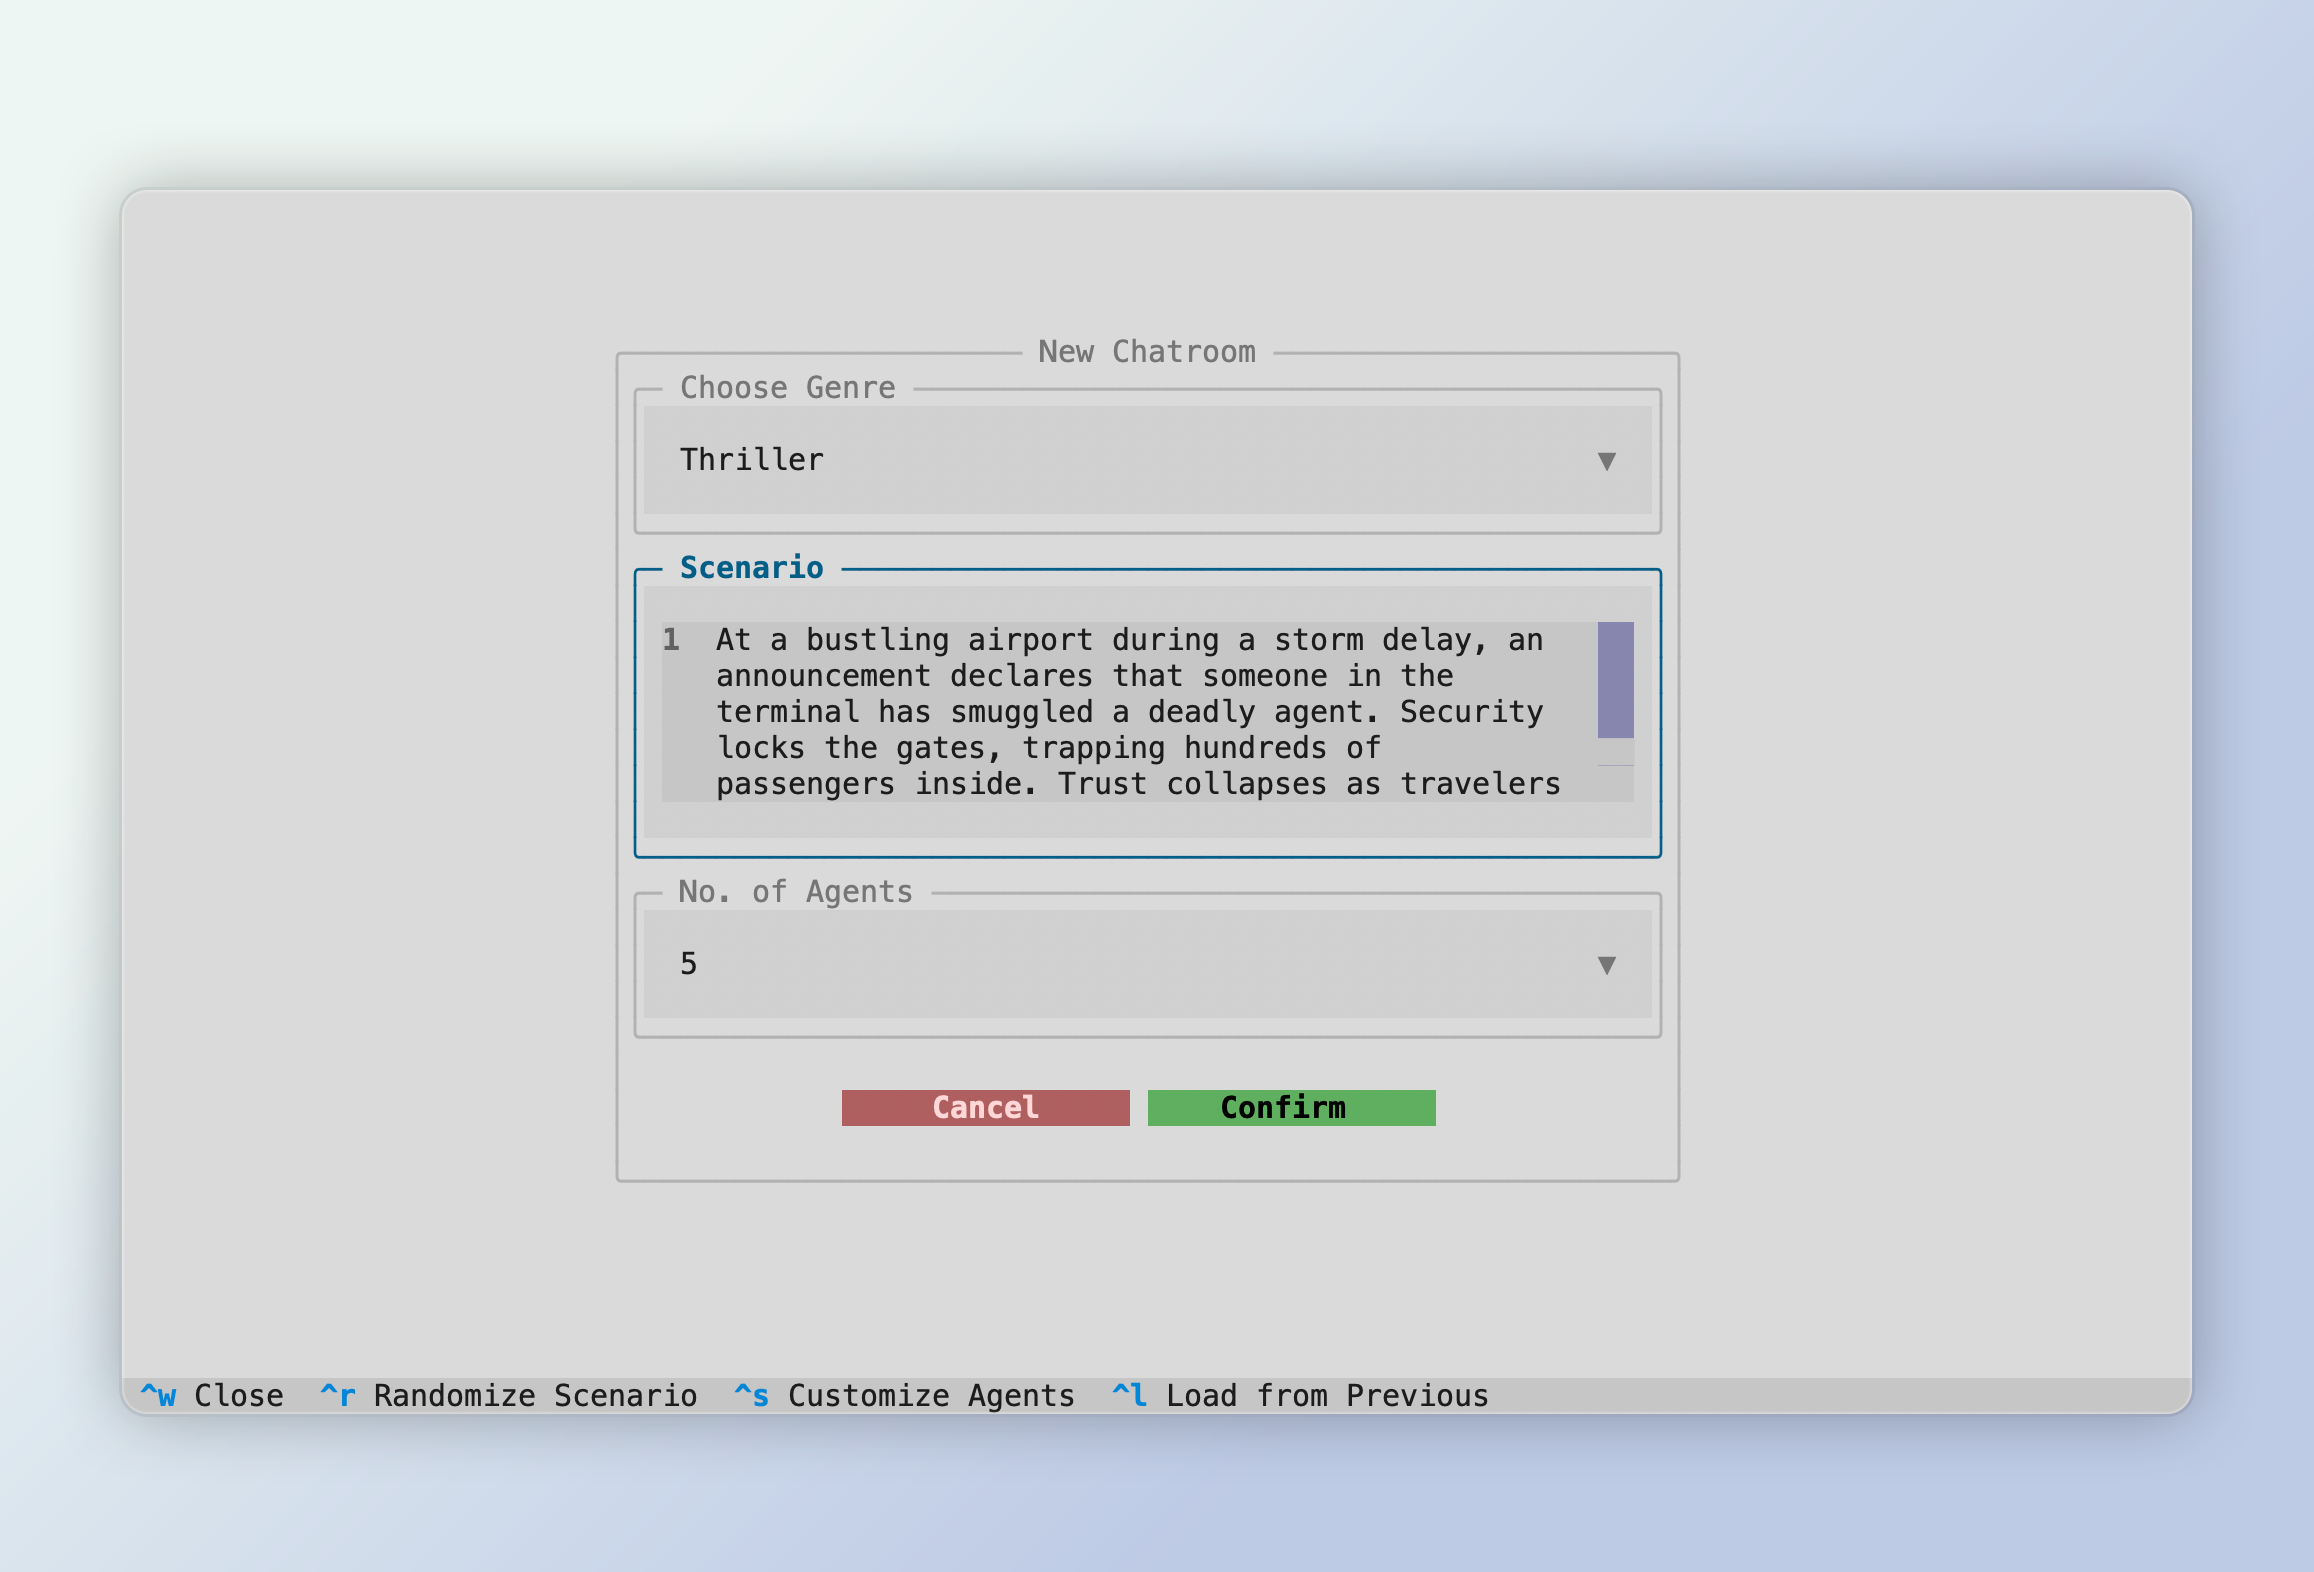Click the Genre dropdown arrow
Viewport: 2314px width, 1572px height.
pos(1606,461)
